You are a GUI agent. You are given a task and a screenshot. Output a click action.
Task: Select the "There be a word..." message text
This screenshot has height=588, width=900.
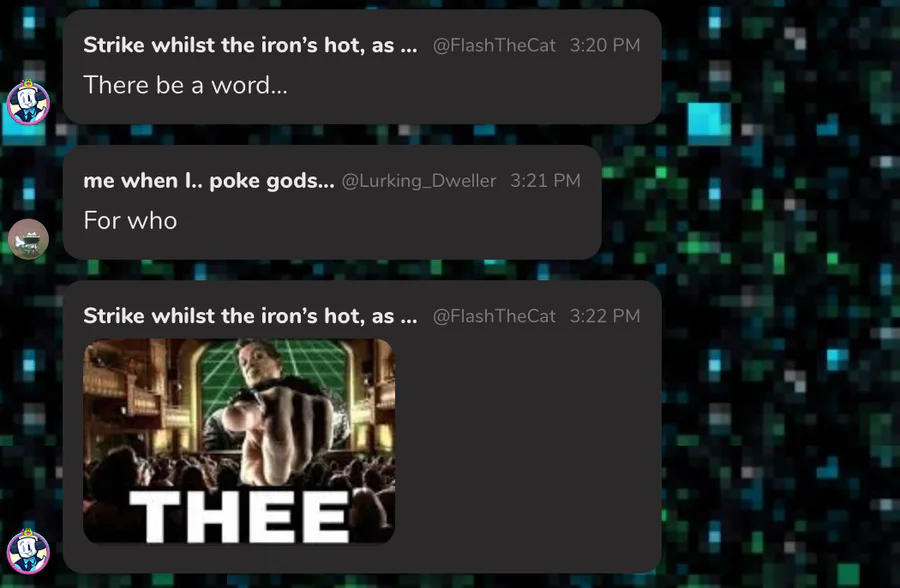(185, 85)
